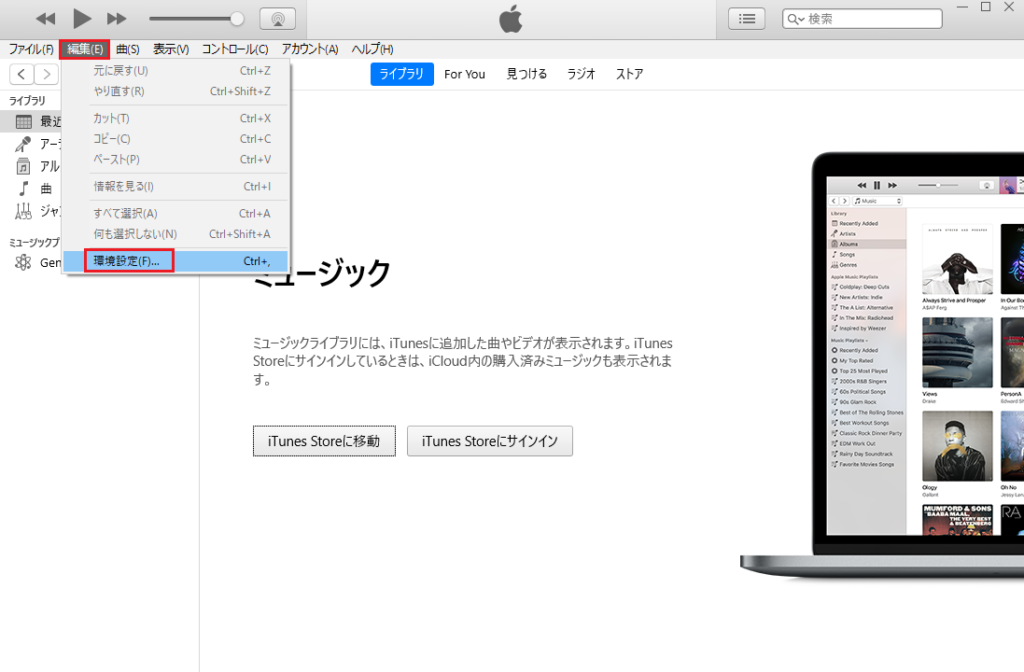Screen dimensions: 1024x672
Task: Close the 編集(E) menu
Action: click(85, 49)
